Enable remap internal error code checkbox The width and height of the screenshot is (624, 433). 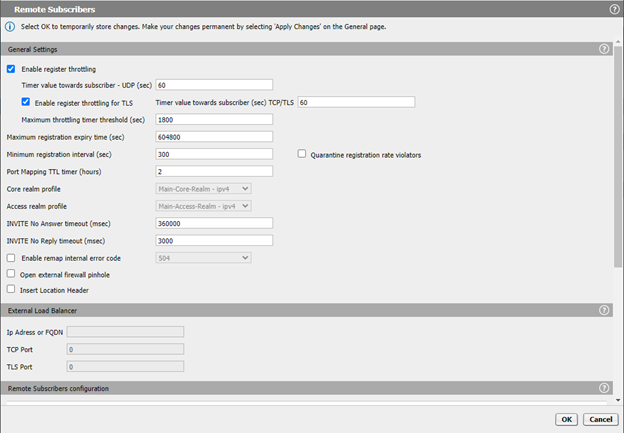[x=11, y=258]
